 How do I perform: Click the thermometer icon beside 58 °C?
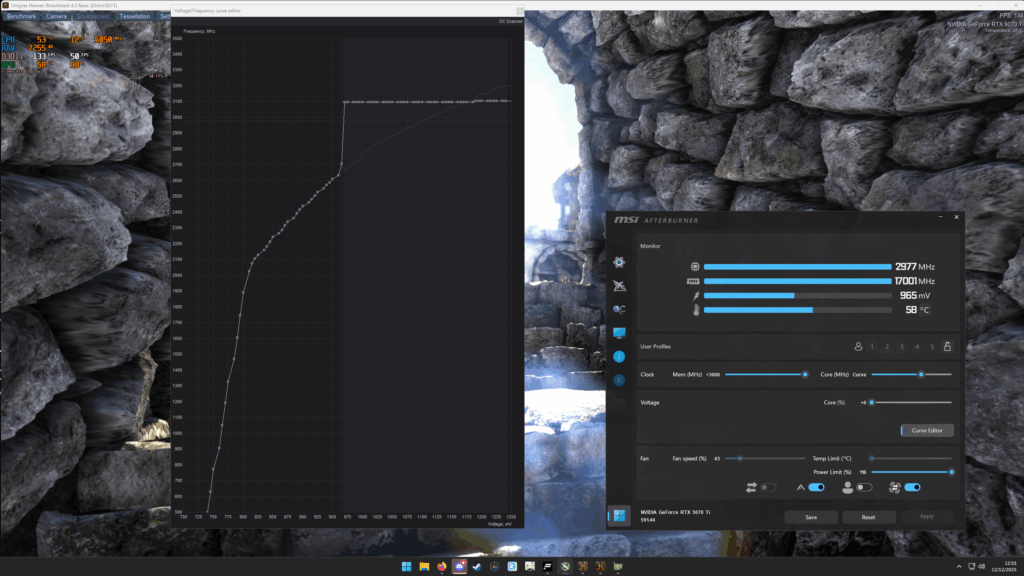[x=696, y=310]
